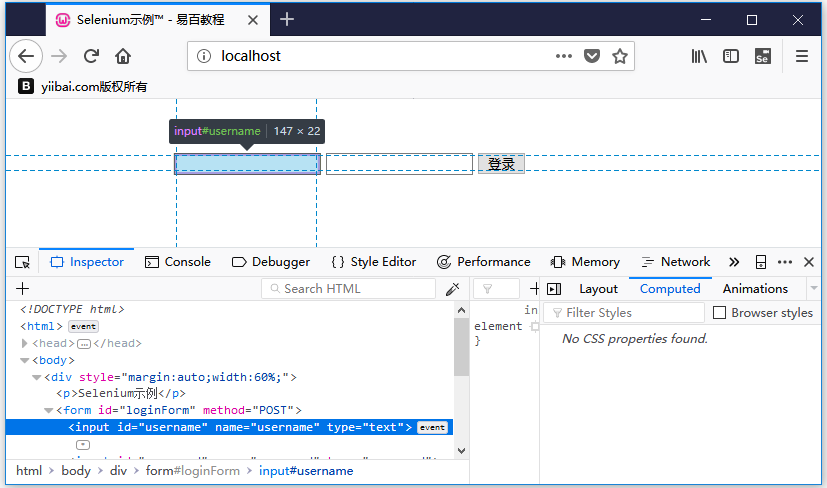The width and height of the screenshot is (827, 488).
Task: Toggle the sidebar view icon
Action: tap(730, 56)
